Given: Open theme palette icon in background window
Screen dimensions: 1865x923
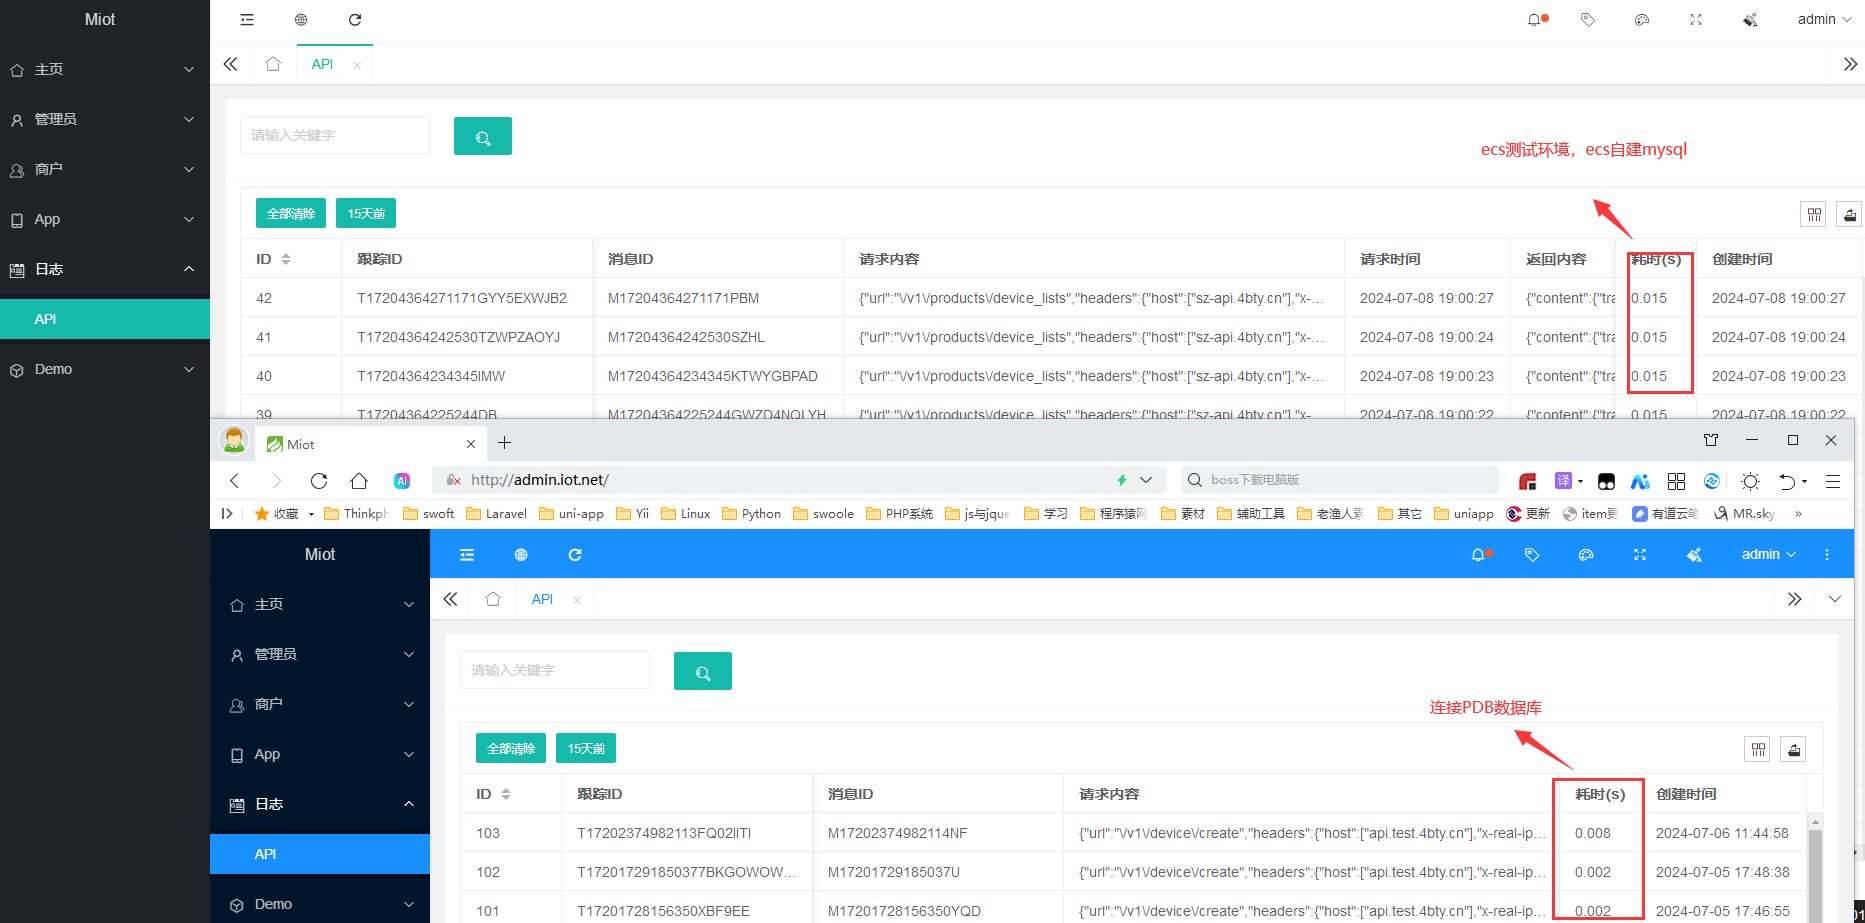Looking at the screenshot, I should click(x=1642, y=20).
